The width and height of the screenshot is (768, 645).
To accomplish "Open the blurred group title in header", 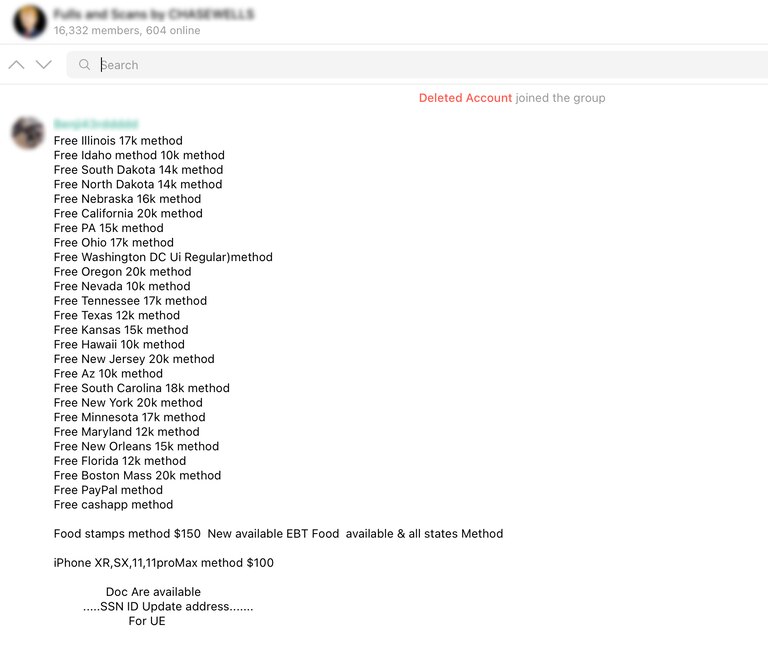I will coord(154,14).
